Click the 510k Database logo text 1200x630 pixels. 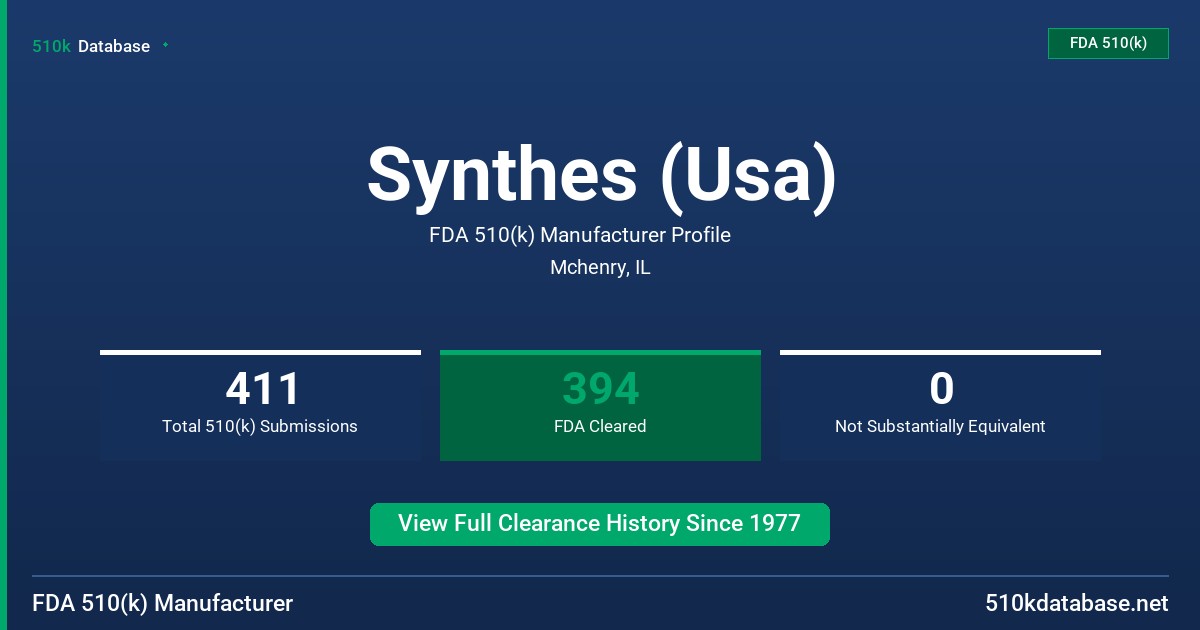click(x=91, y=46)
